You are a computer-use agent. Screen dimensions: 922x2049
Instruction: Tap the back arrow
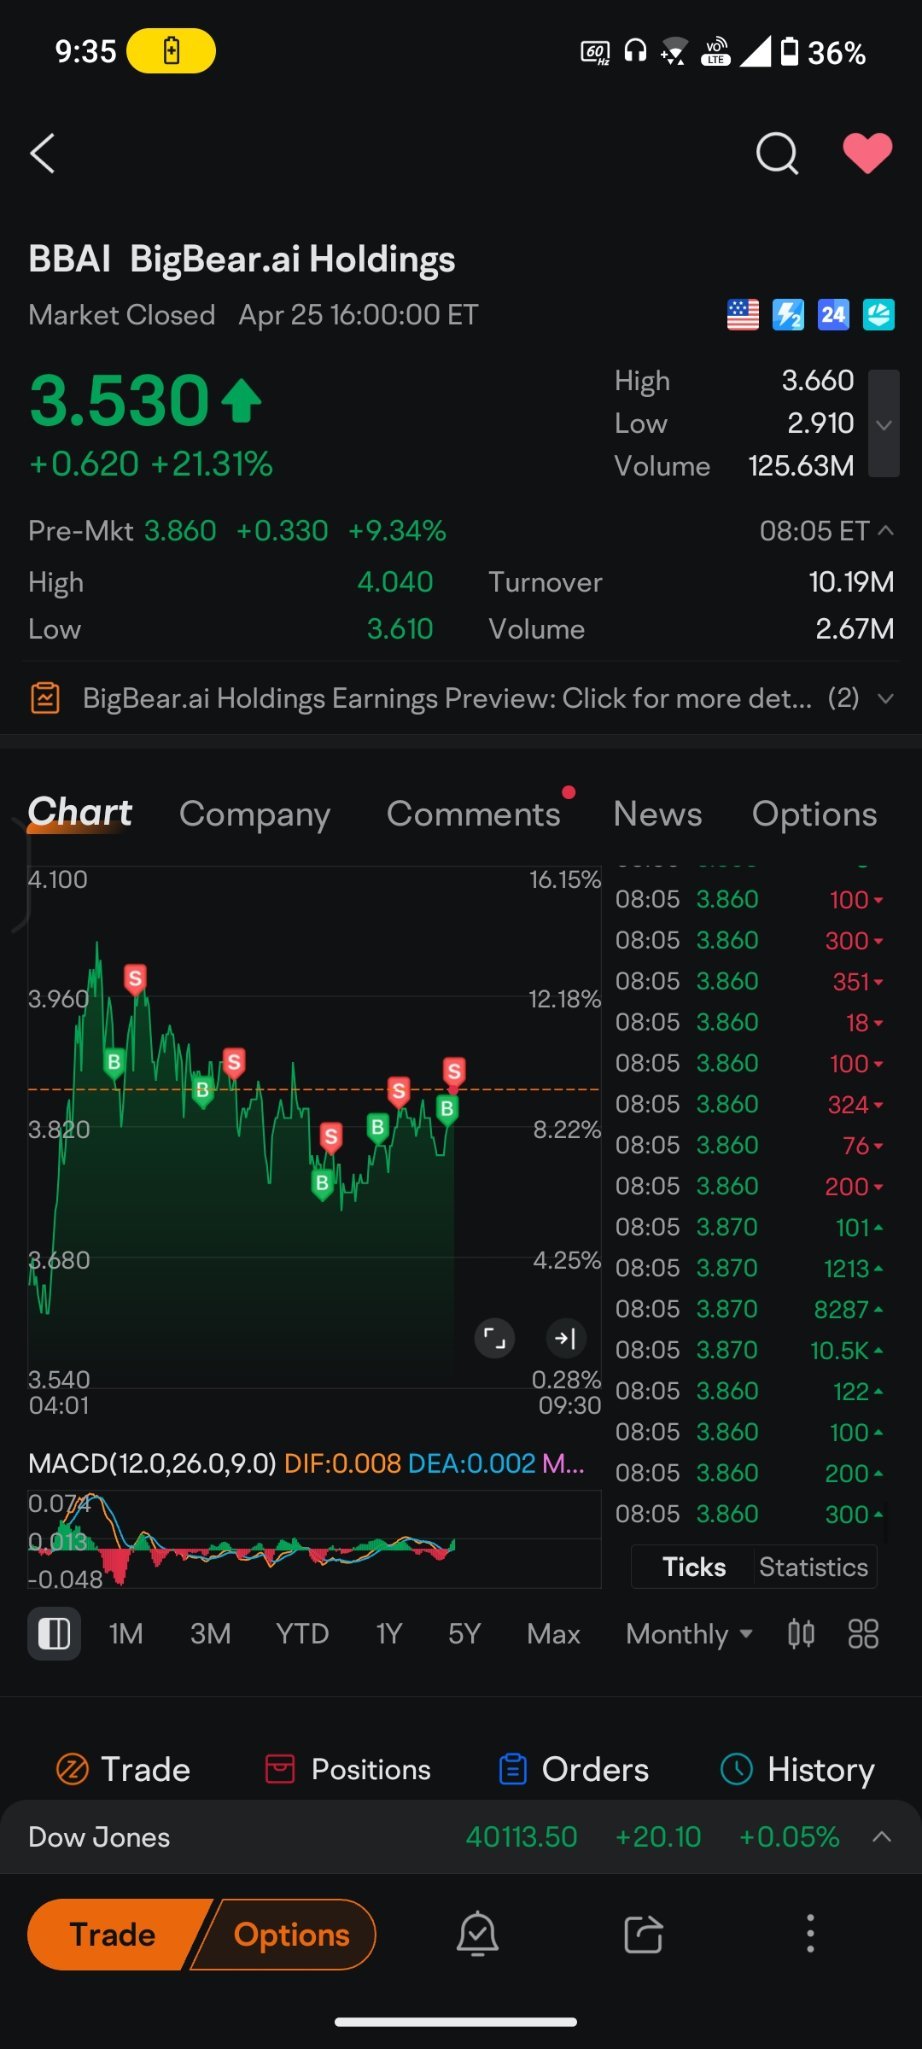coord(42,153)
